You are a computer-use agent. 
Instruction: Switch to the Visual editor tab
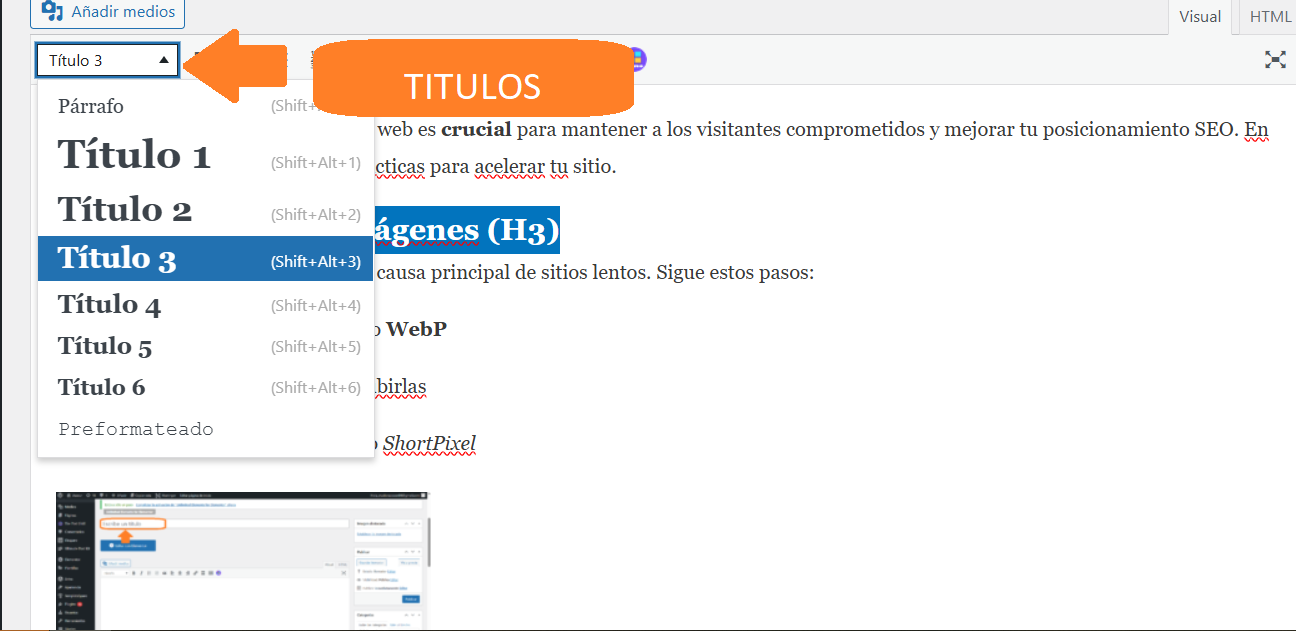(1200, 16)
